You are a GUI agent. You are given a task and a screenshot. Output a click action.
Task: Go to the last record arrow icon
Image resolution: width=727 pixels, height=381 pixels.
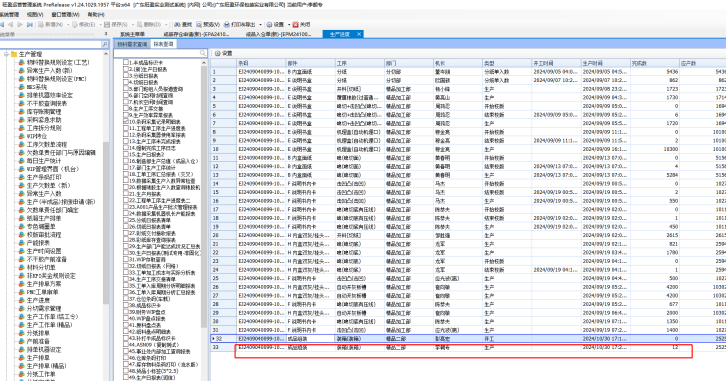tap(30, 25)
